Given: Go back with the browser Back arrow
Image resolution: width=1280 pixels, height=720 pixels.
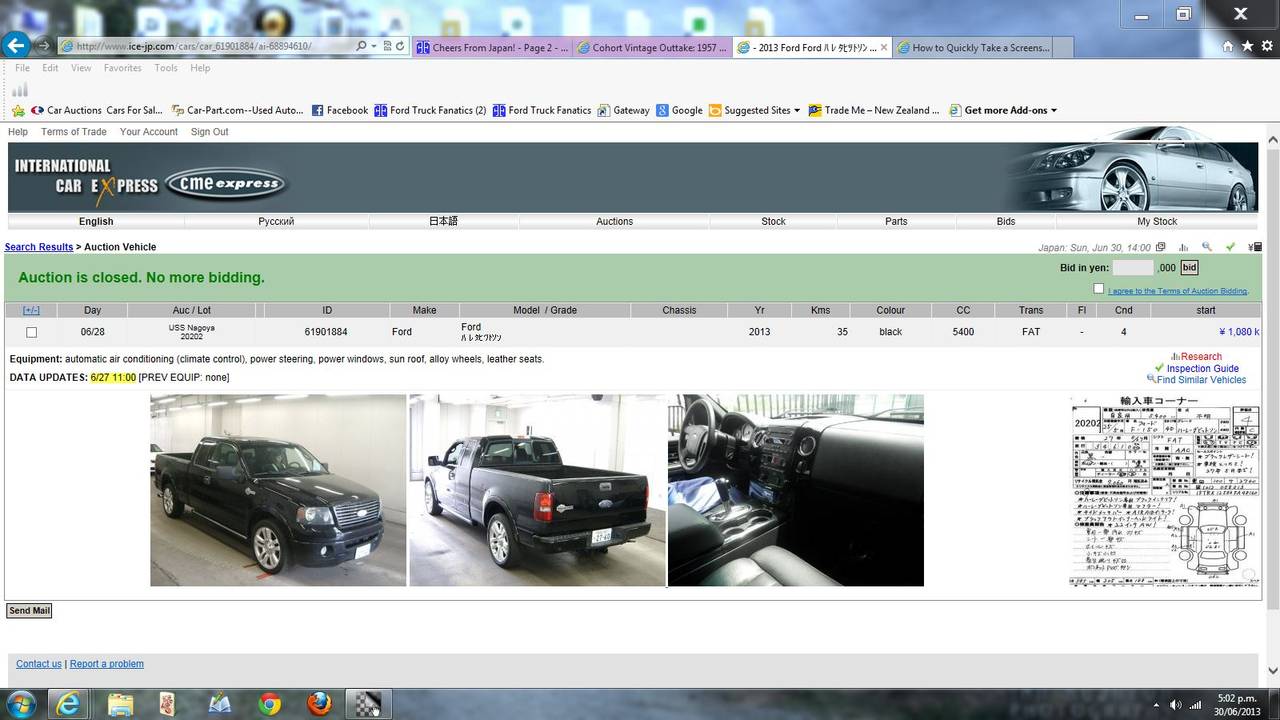Looking at the screenshot, I should click(15, 45).
